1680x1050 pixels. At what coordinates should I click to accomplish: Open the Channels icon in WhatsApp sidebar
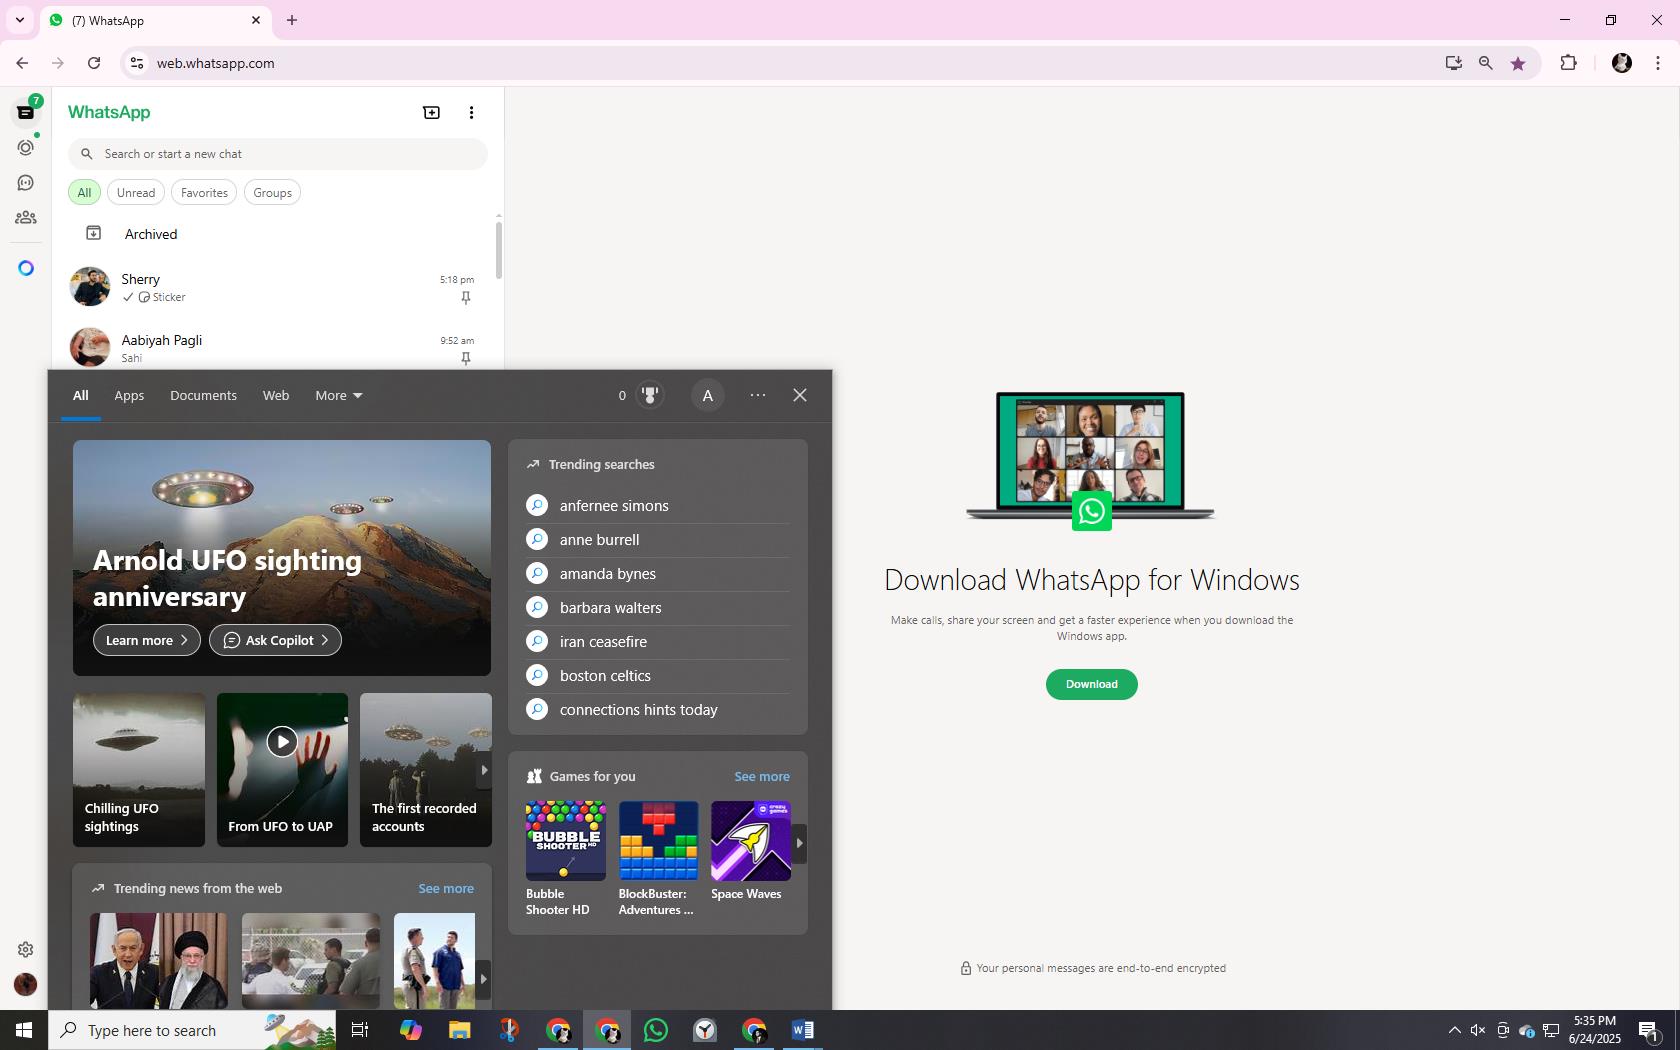click(x=26, y=182)
